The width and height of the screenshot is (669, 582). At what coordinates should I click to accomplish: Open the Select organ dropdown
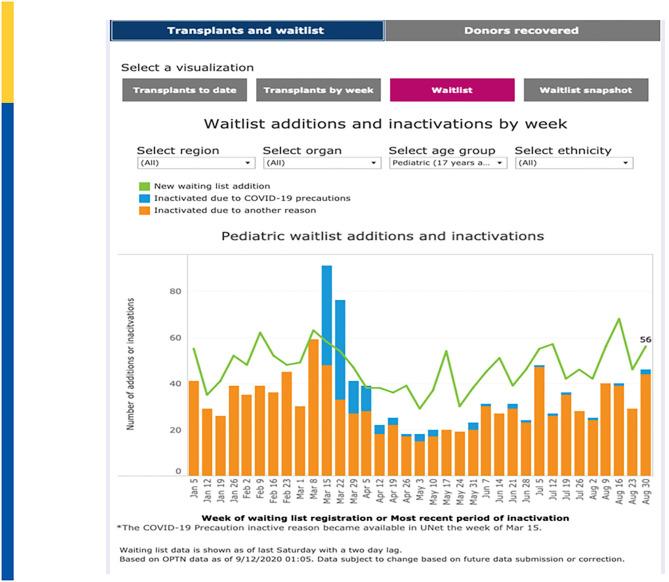pos(321,162)
